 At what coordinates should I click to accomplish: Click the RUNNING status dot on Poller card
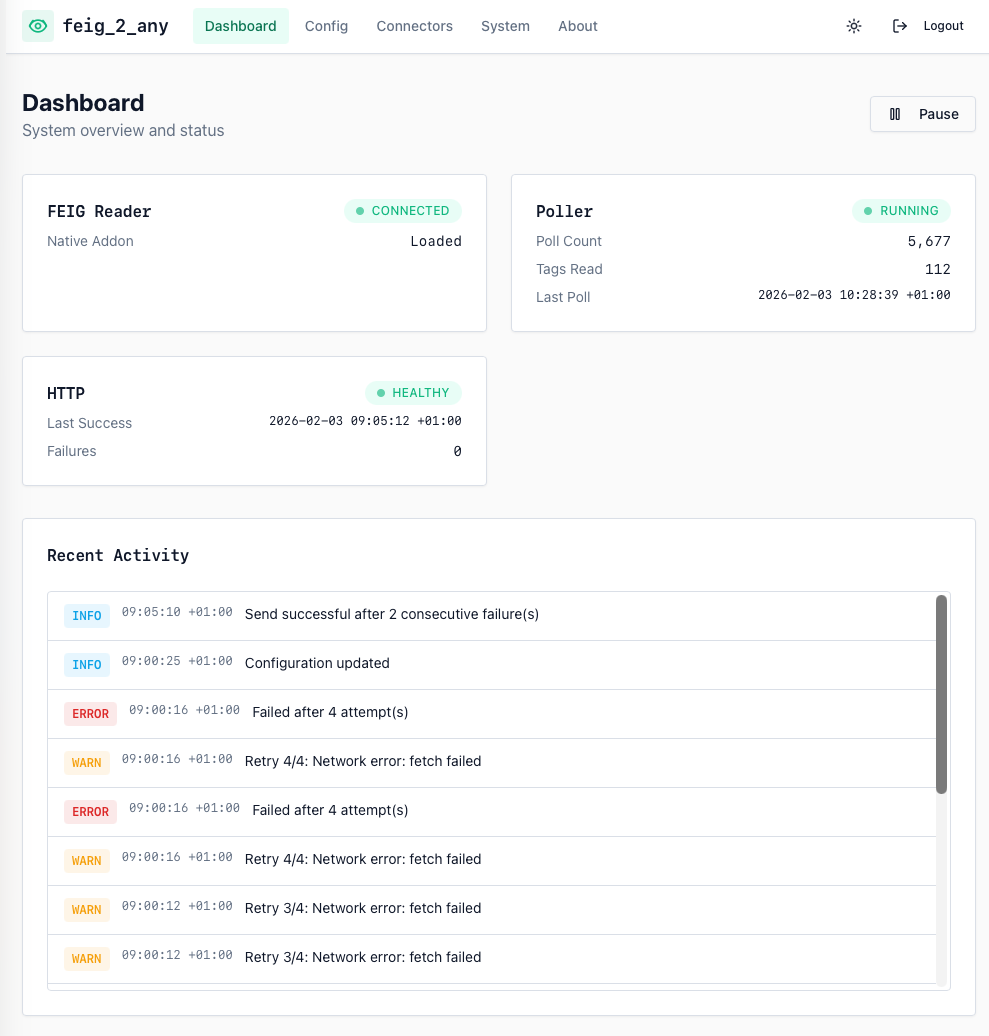(x=866, y=211)
